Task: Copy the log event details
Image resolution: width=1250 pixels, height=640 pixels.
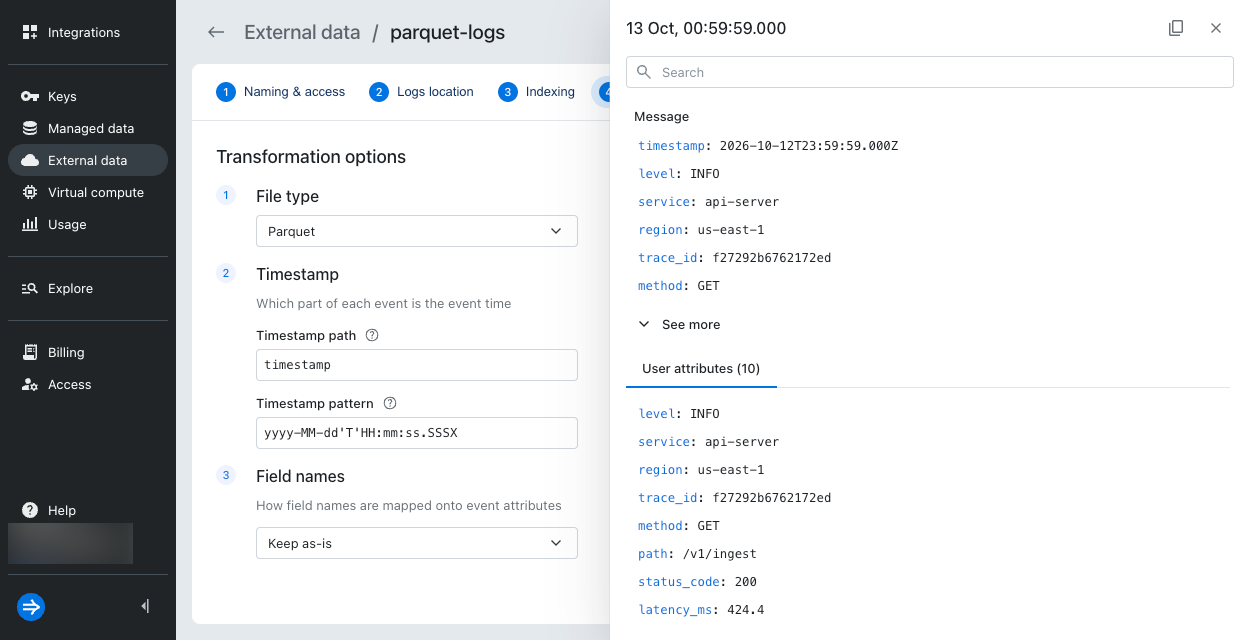Action: click(1176, 28)
